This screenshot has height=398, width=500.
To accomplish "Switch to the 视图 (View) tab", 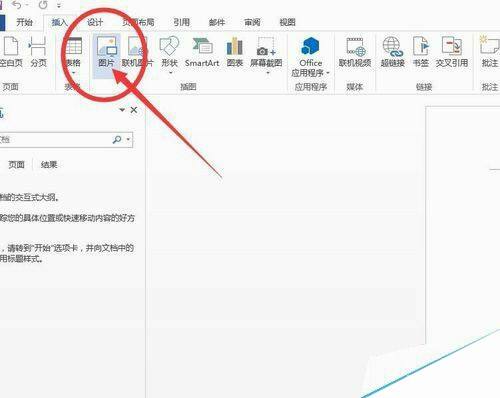I will pos(287,22).
